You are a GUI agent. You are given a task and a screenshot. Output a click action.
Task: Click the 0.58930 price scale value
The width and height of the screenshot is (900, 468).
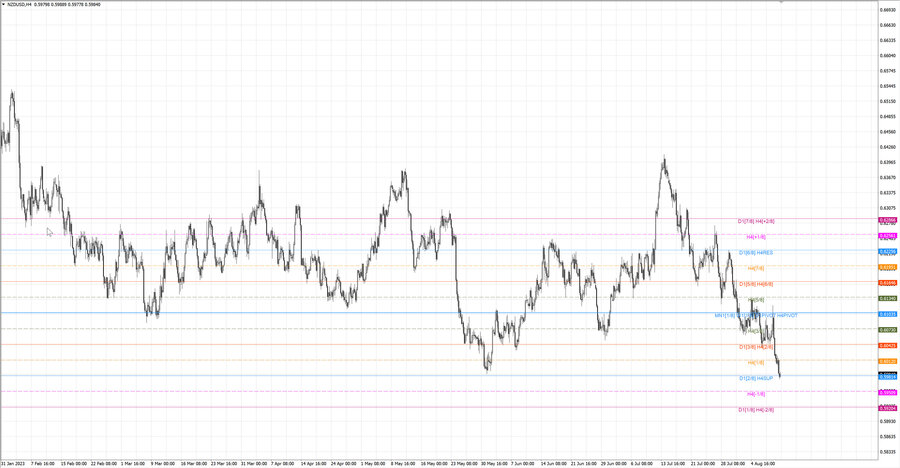pos(888,421)
